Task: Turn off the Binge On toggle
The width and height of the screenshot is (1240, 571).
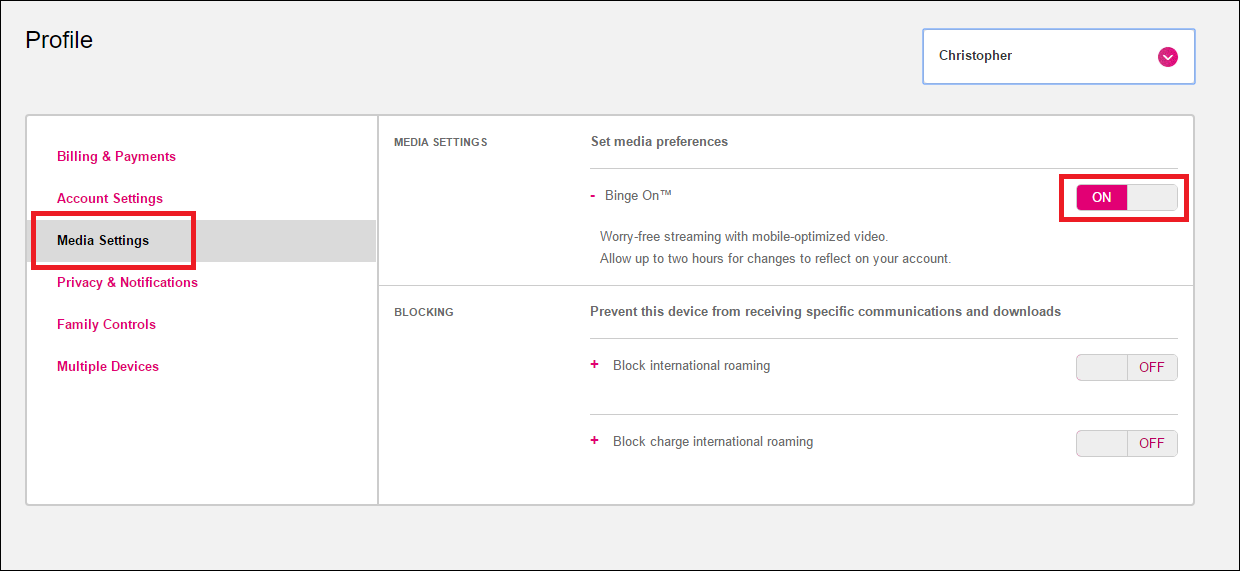Action: (x=1126, y=198)
